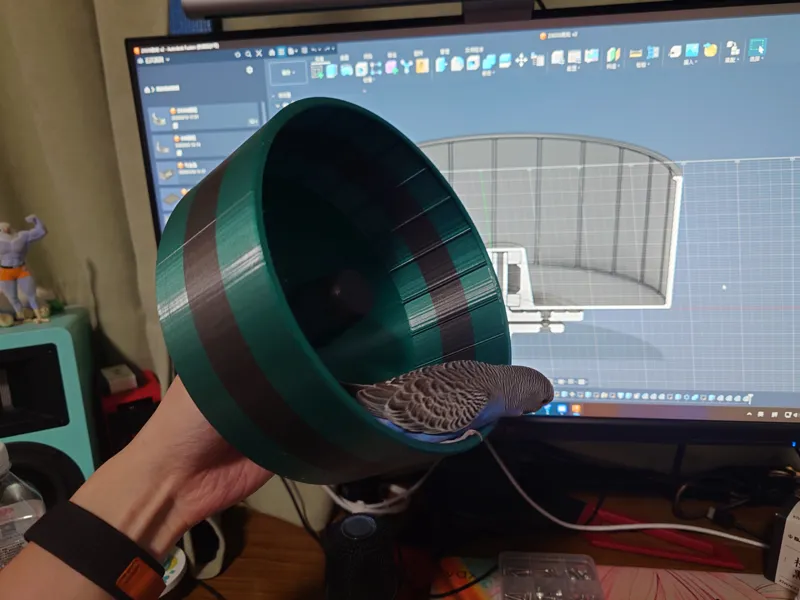Select the Move/Copy four-arrow icon

pos(521,60)
